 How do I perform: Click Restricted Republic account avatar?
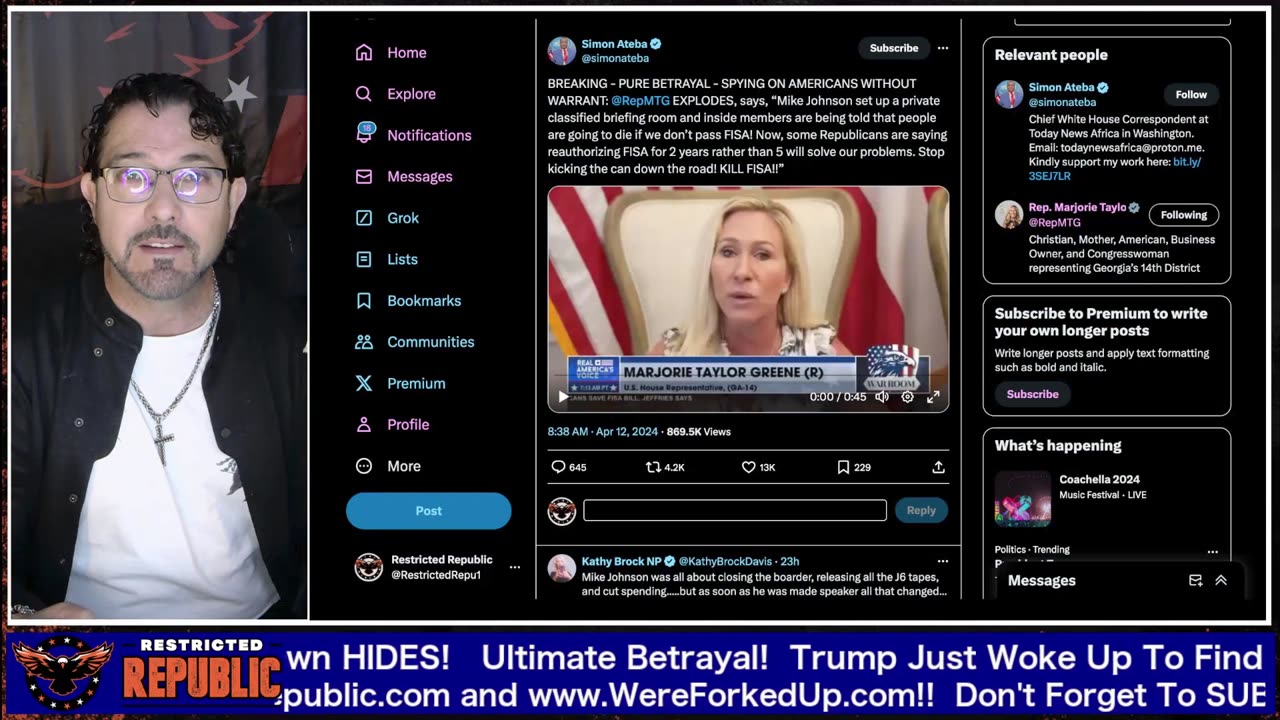pos(369,567)
